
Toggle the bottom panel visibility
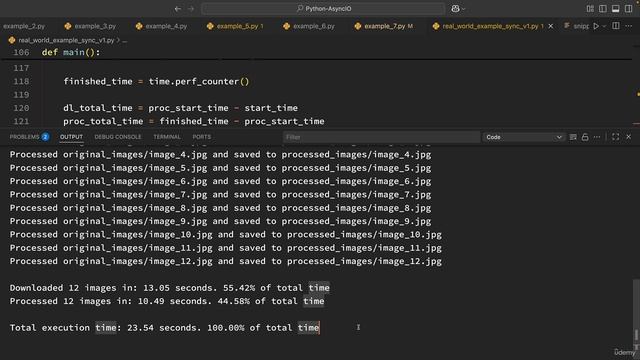(x=616, y=9)
